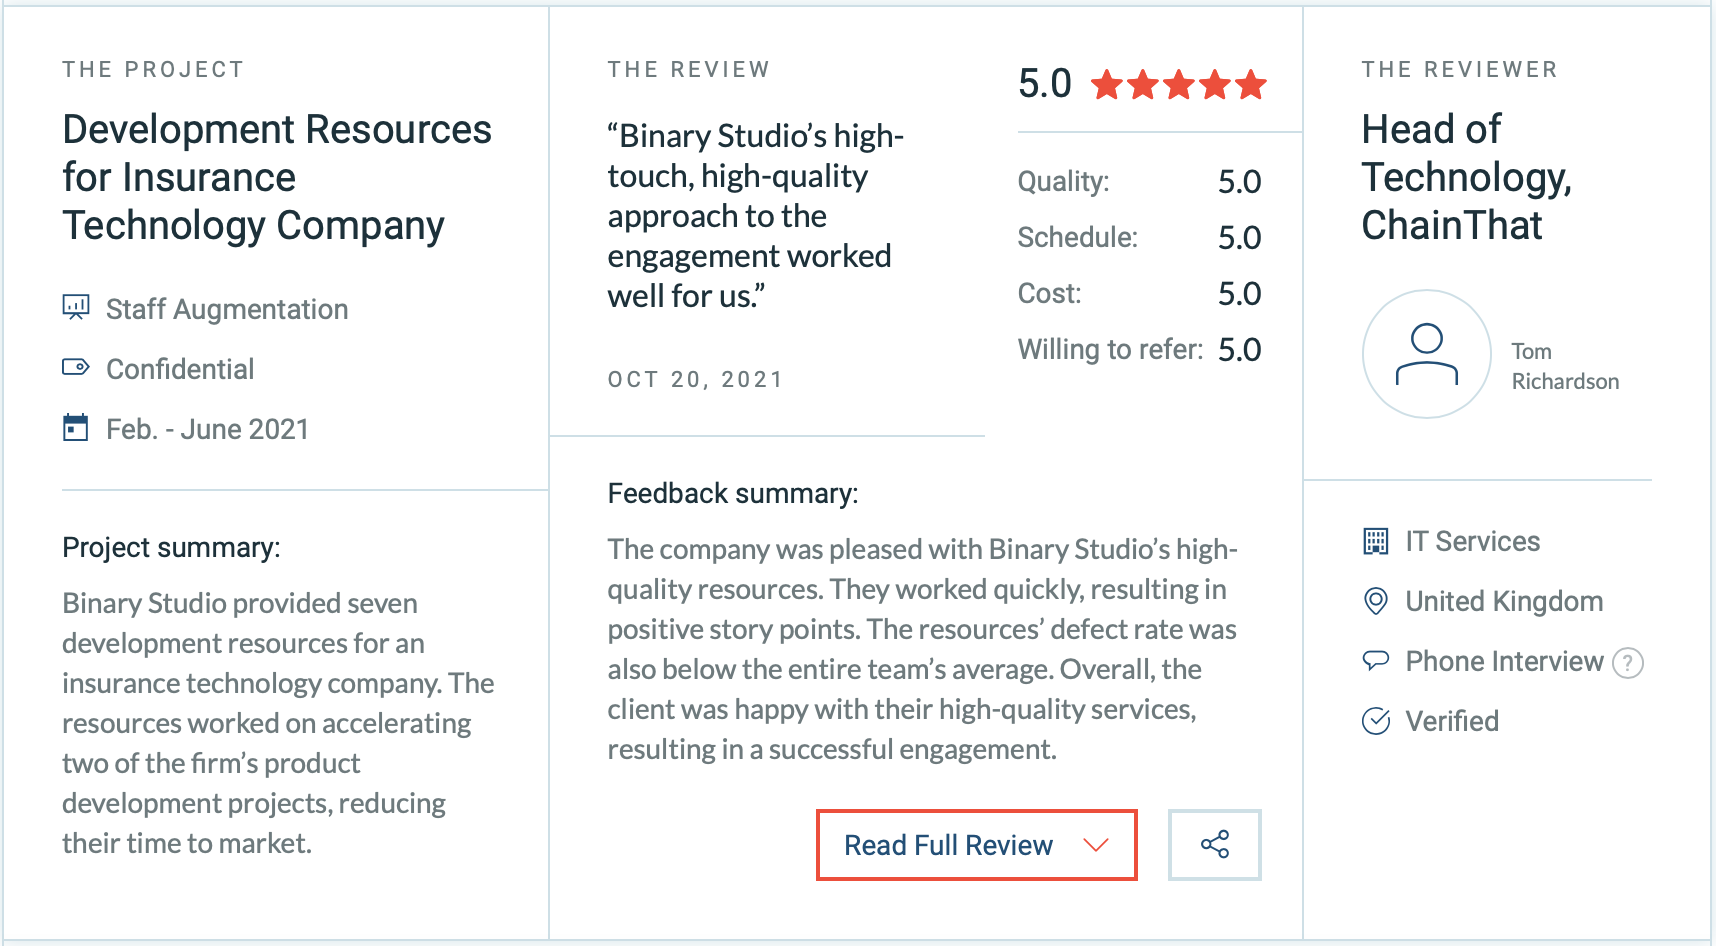
Task: Select the Staff Augmentation label
Action: click(x=227, y=309)
